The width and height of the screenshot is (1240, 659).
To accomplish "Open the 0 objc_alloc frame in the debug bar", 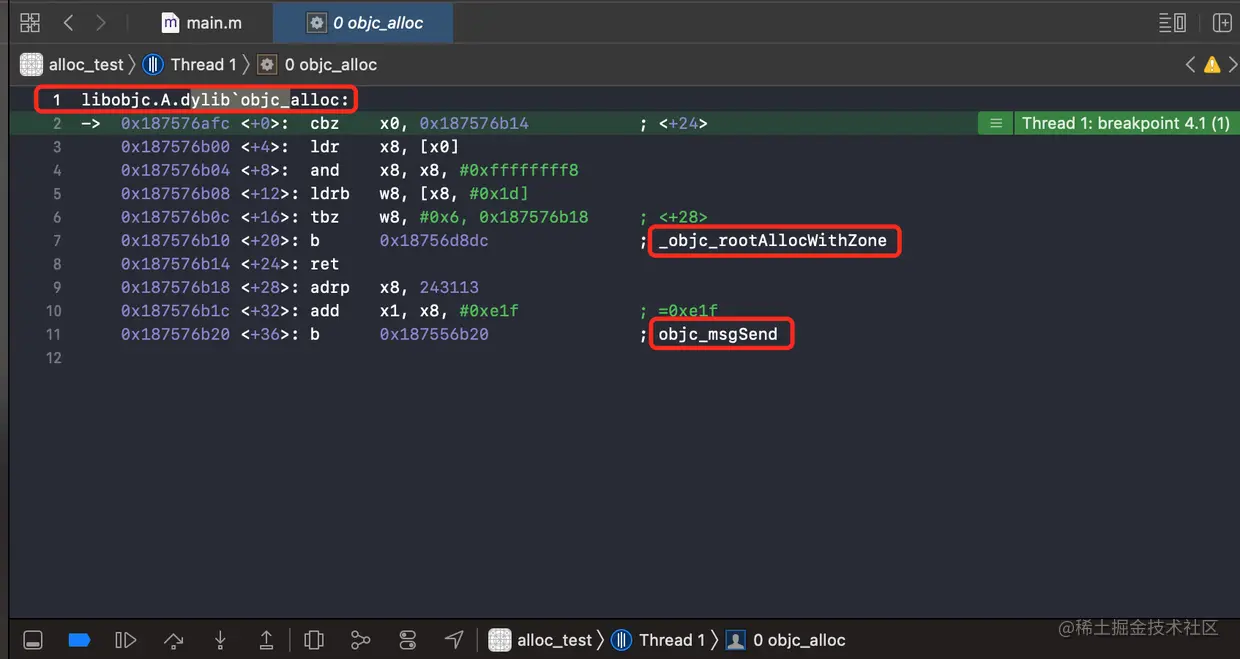I will click(786, 640).
